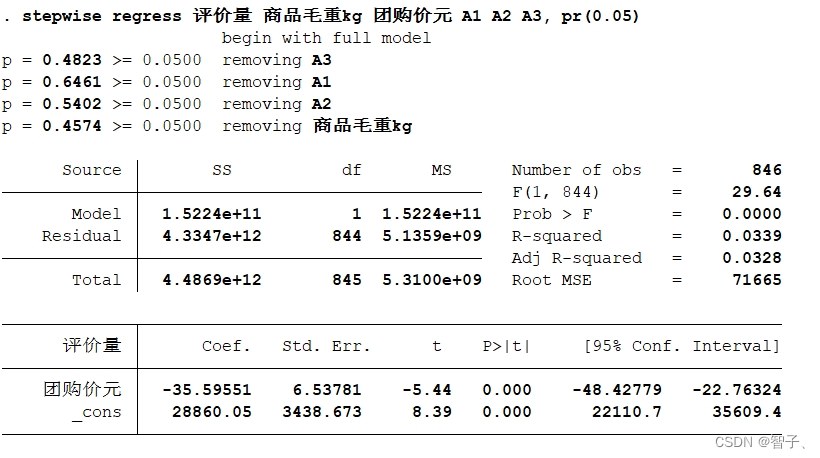Image resolution: width=820 pixels, height=458 pixels.
Task: Click 'Root MSE' label
Action: [552, 280]
